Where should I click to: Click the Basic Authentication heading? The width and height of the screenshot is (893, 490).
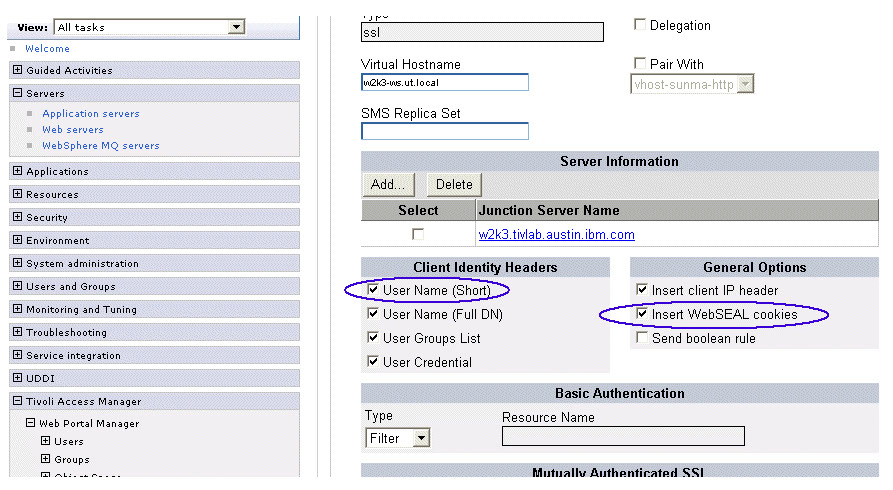[620, 393]
